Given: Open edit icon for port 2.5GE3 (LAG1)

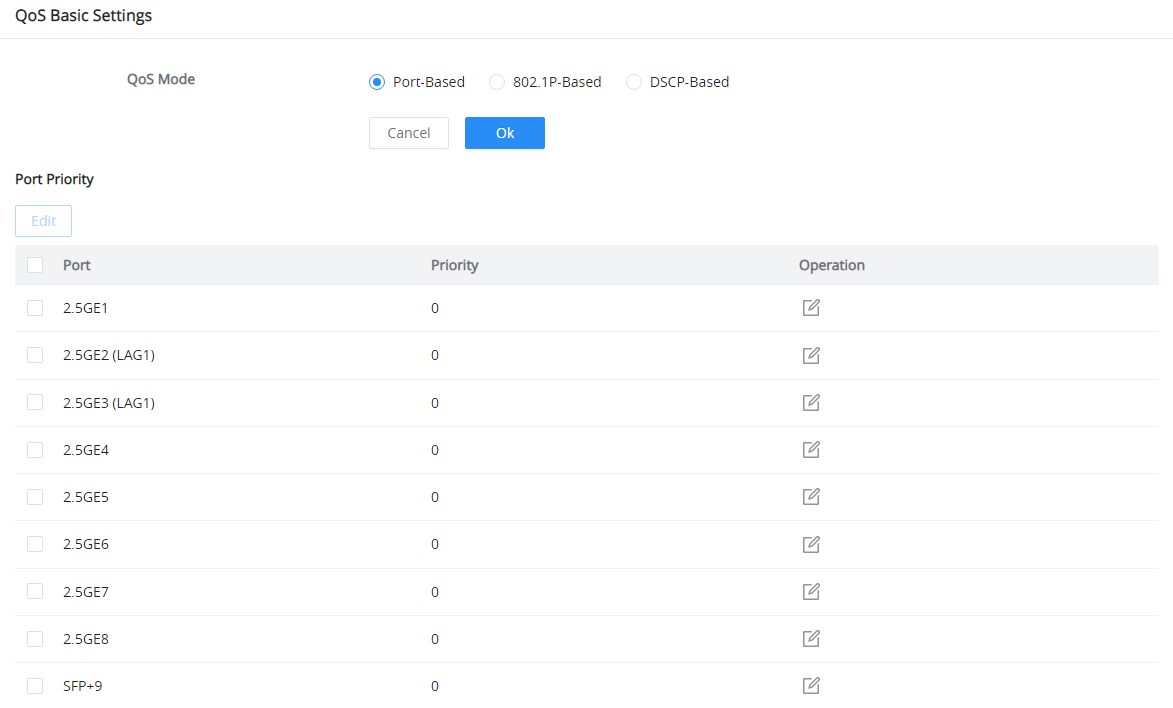Looking at the screenshot, I should [811, 403].
